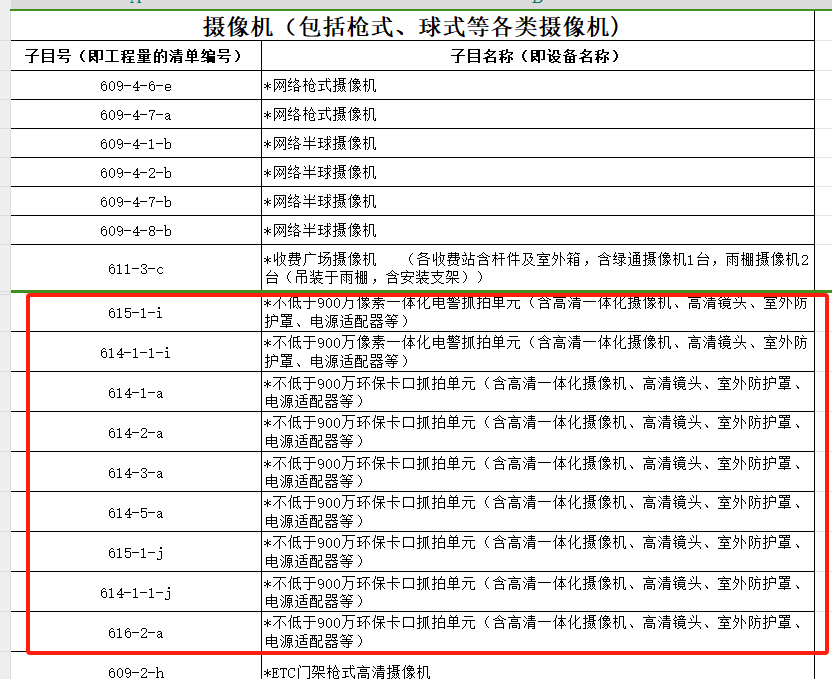This screenshot has height=679, width=832.
Task: Click the cell with code 609-4-1-b
Action: coord(135,144)
